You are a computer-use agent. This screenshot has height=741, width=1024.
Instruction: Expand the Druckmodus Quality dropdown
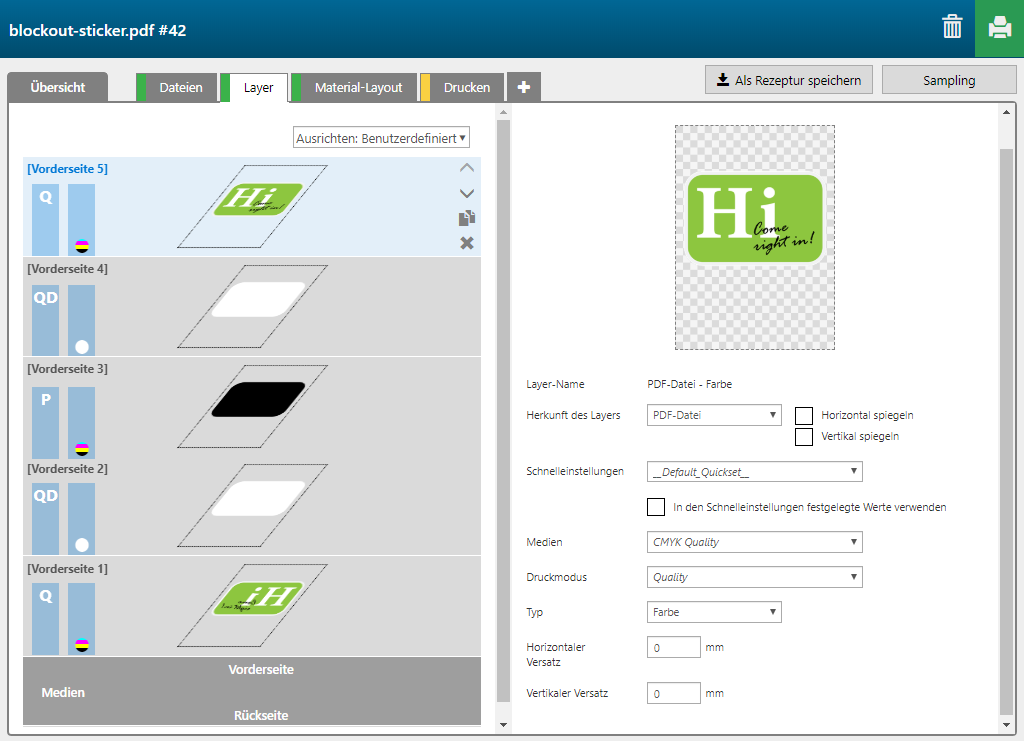[754, 577]
